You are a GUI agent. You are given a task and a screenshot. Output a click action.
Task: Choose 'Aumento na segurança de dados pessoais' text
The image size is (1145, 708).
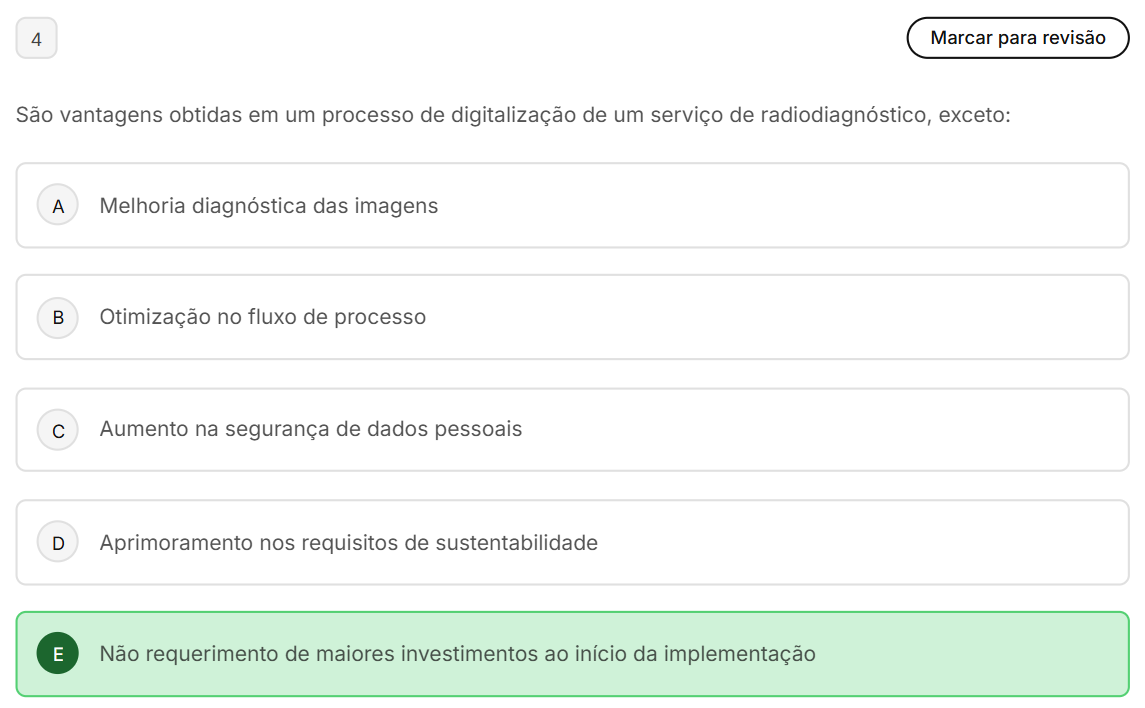tap(310, 429)
